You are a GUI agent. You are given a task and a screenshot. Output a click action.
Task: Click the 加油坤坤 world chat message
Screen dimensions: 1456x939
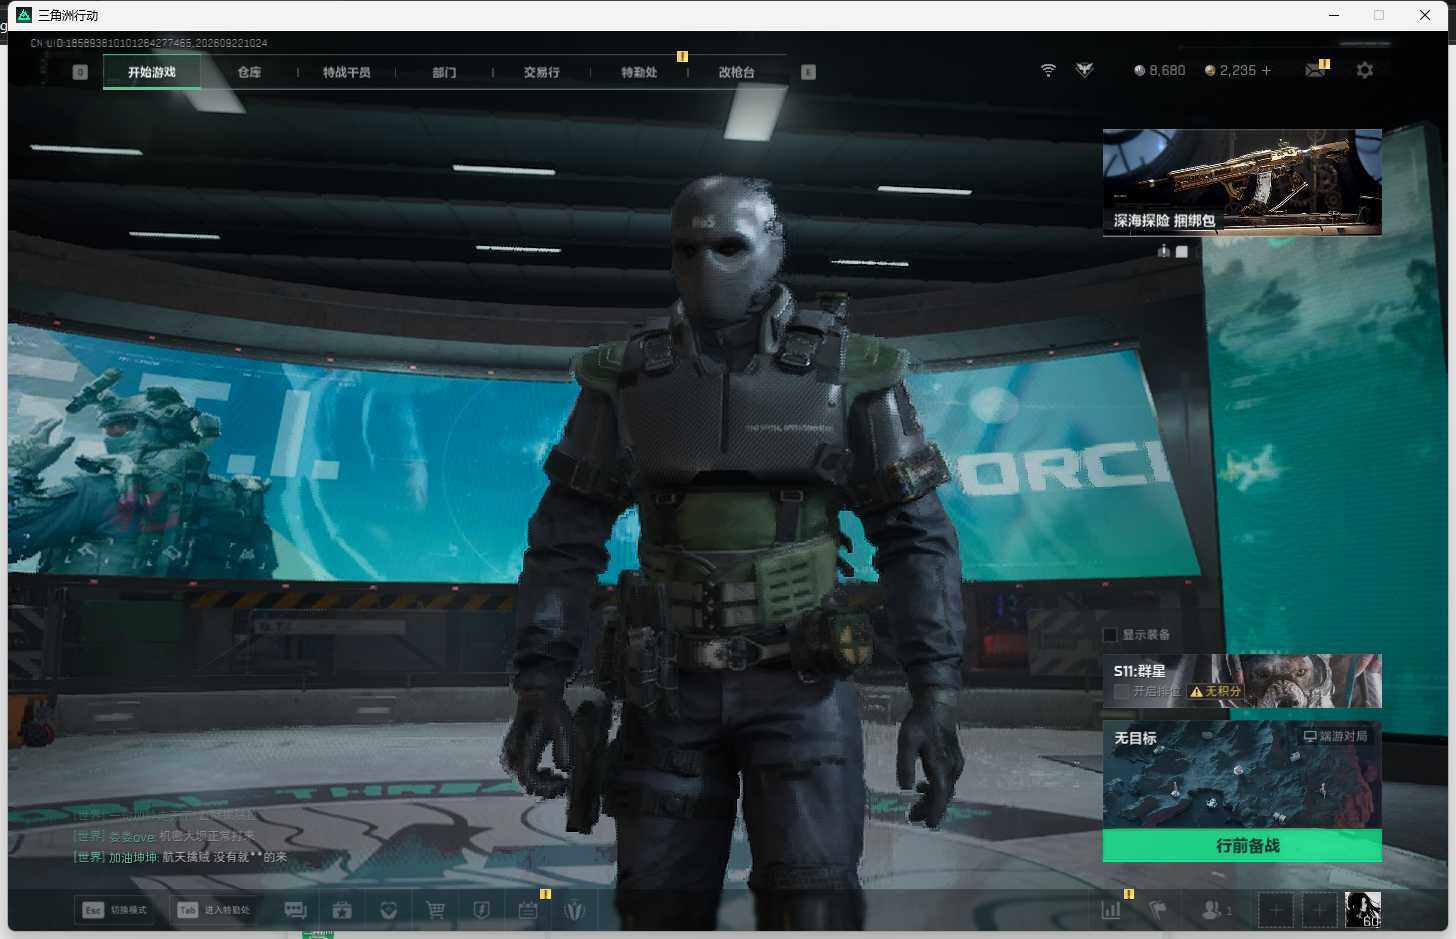[180, 857]
